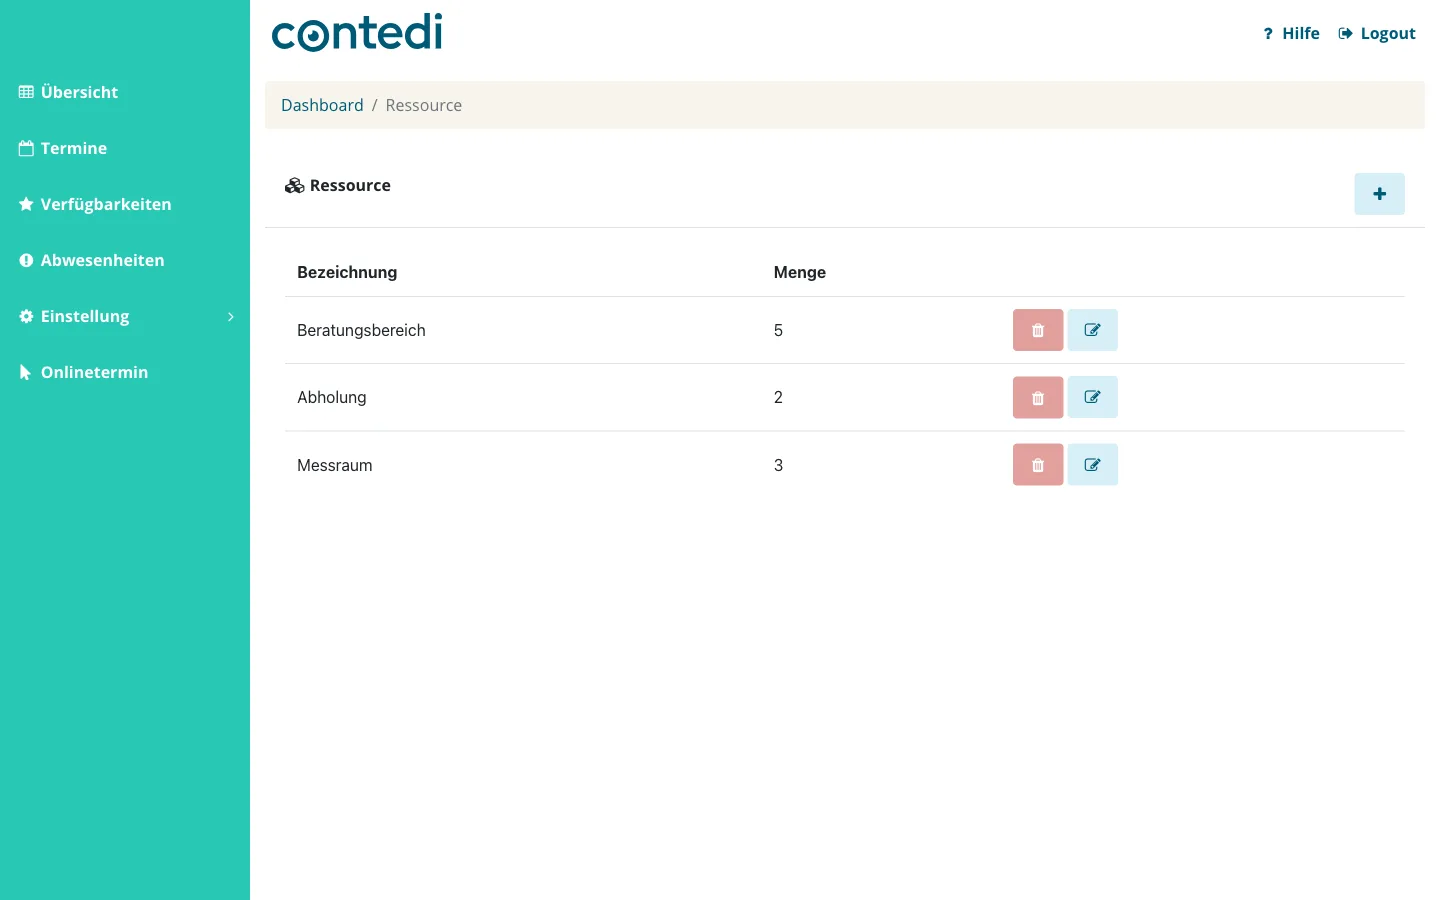Add a new resource with plus button
1440x900 pixels.
pyautogui.click(x=1379, y=194)
